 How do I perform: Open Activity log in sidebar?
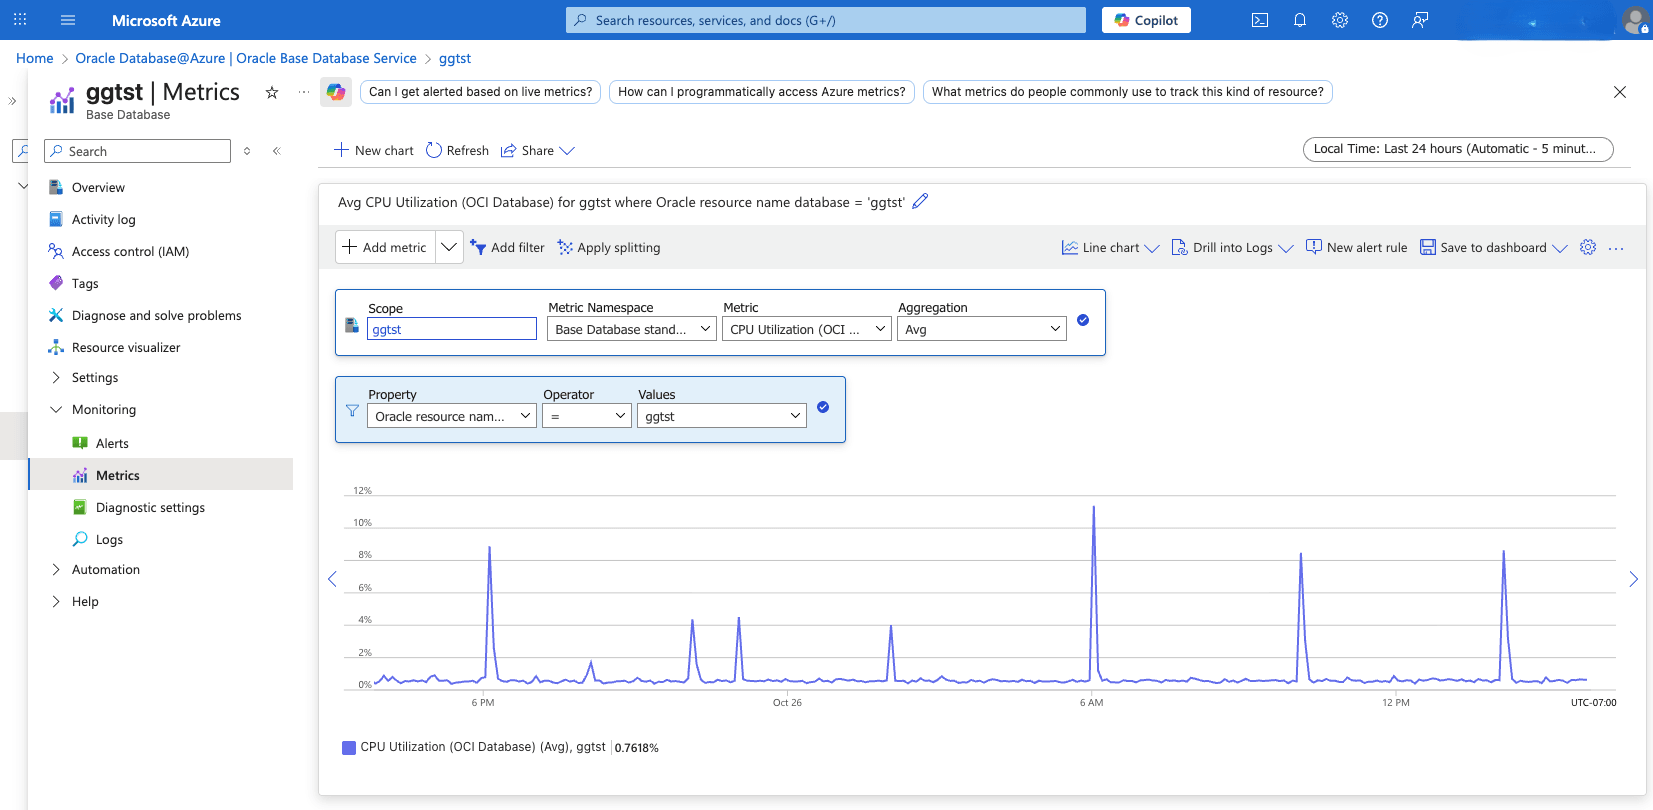[x=103, y=220]
